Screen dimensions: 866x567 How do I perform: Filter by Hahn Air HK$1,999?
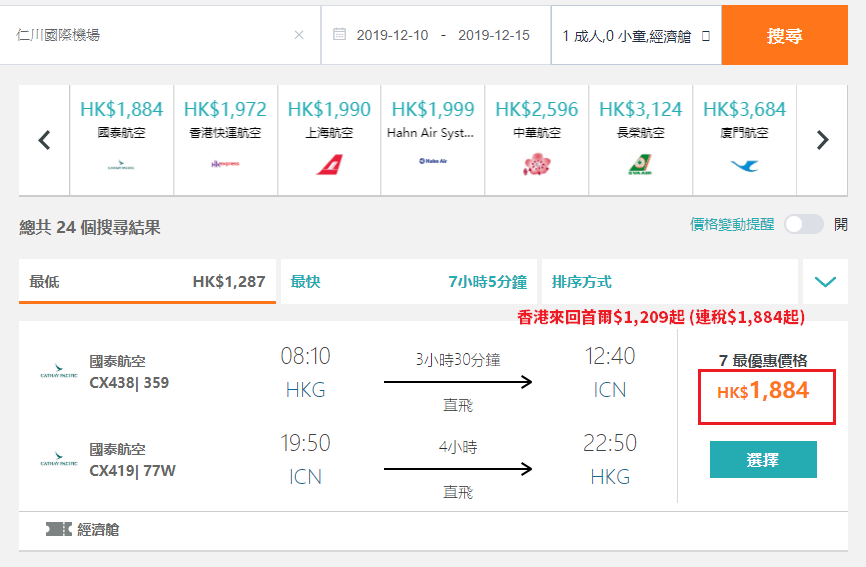click(433, 140)
